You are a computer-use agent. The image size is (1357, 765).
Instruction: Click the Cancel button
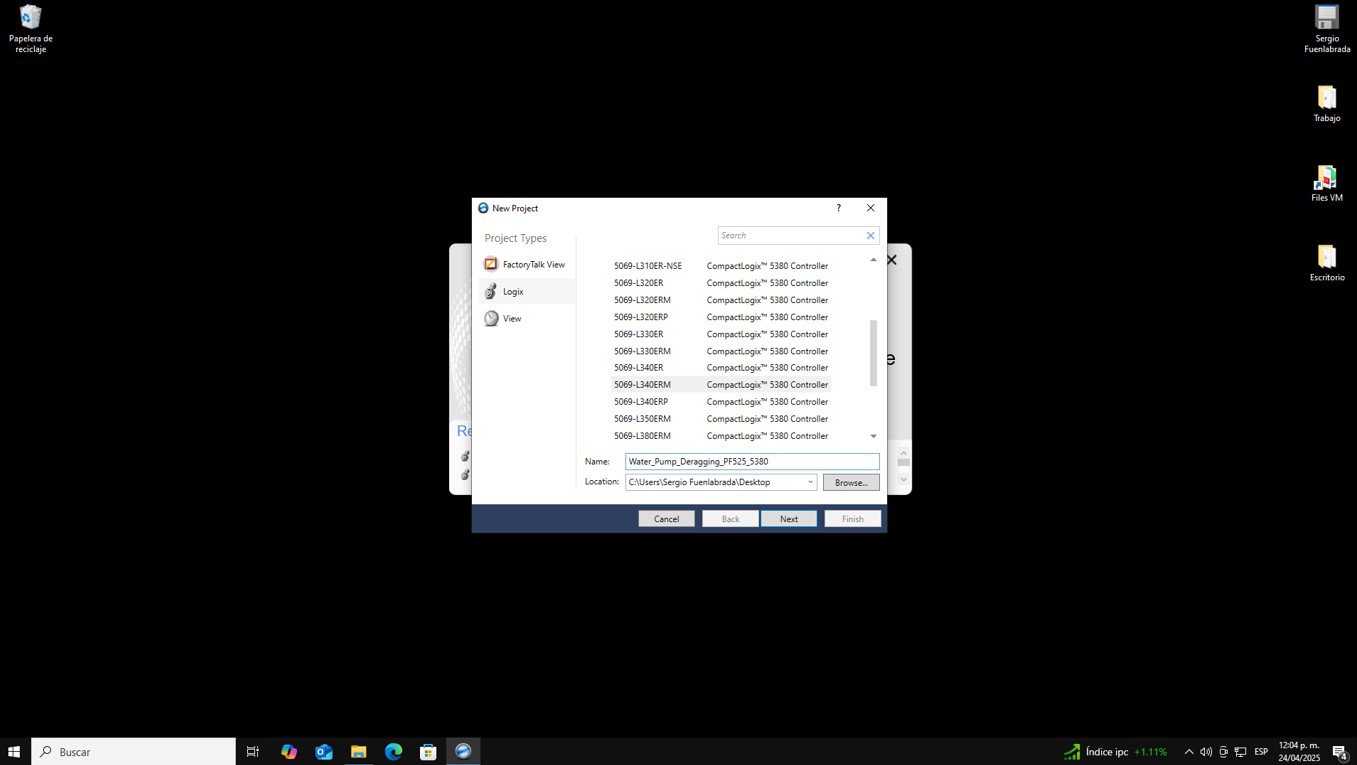666,519
